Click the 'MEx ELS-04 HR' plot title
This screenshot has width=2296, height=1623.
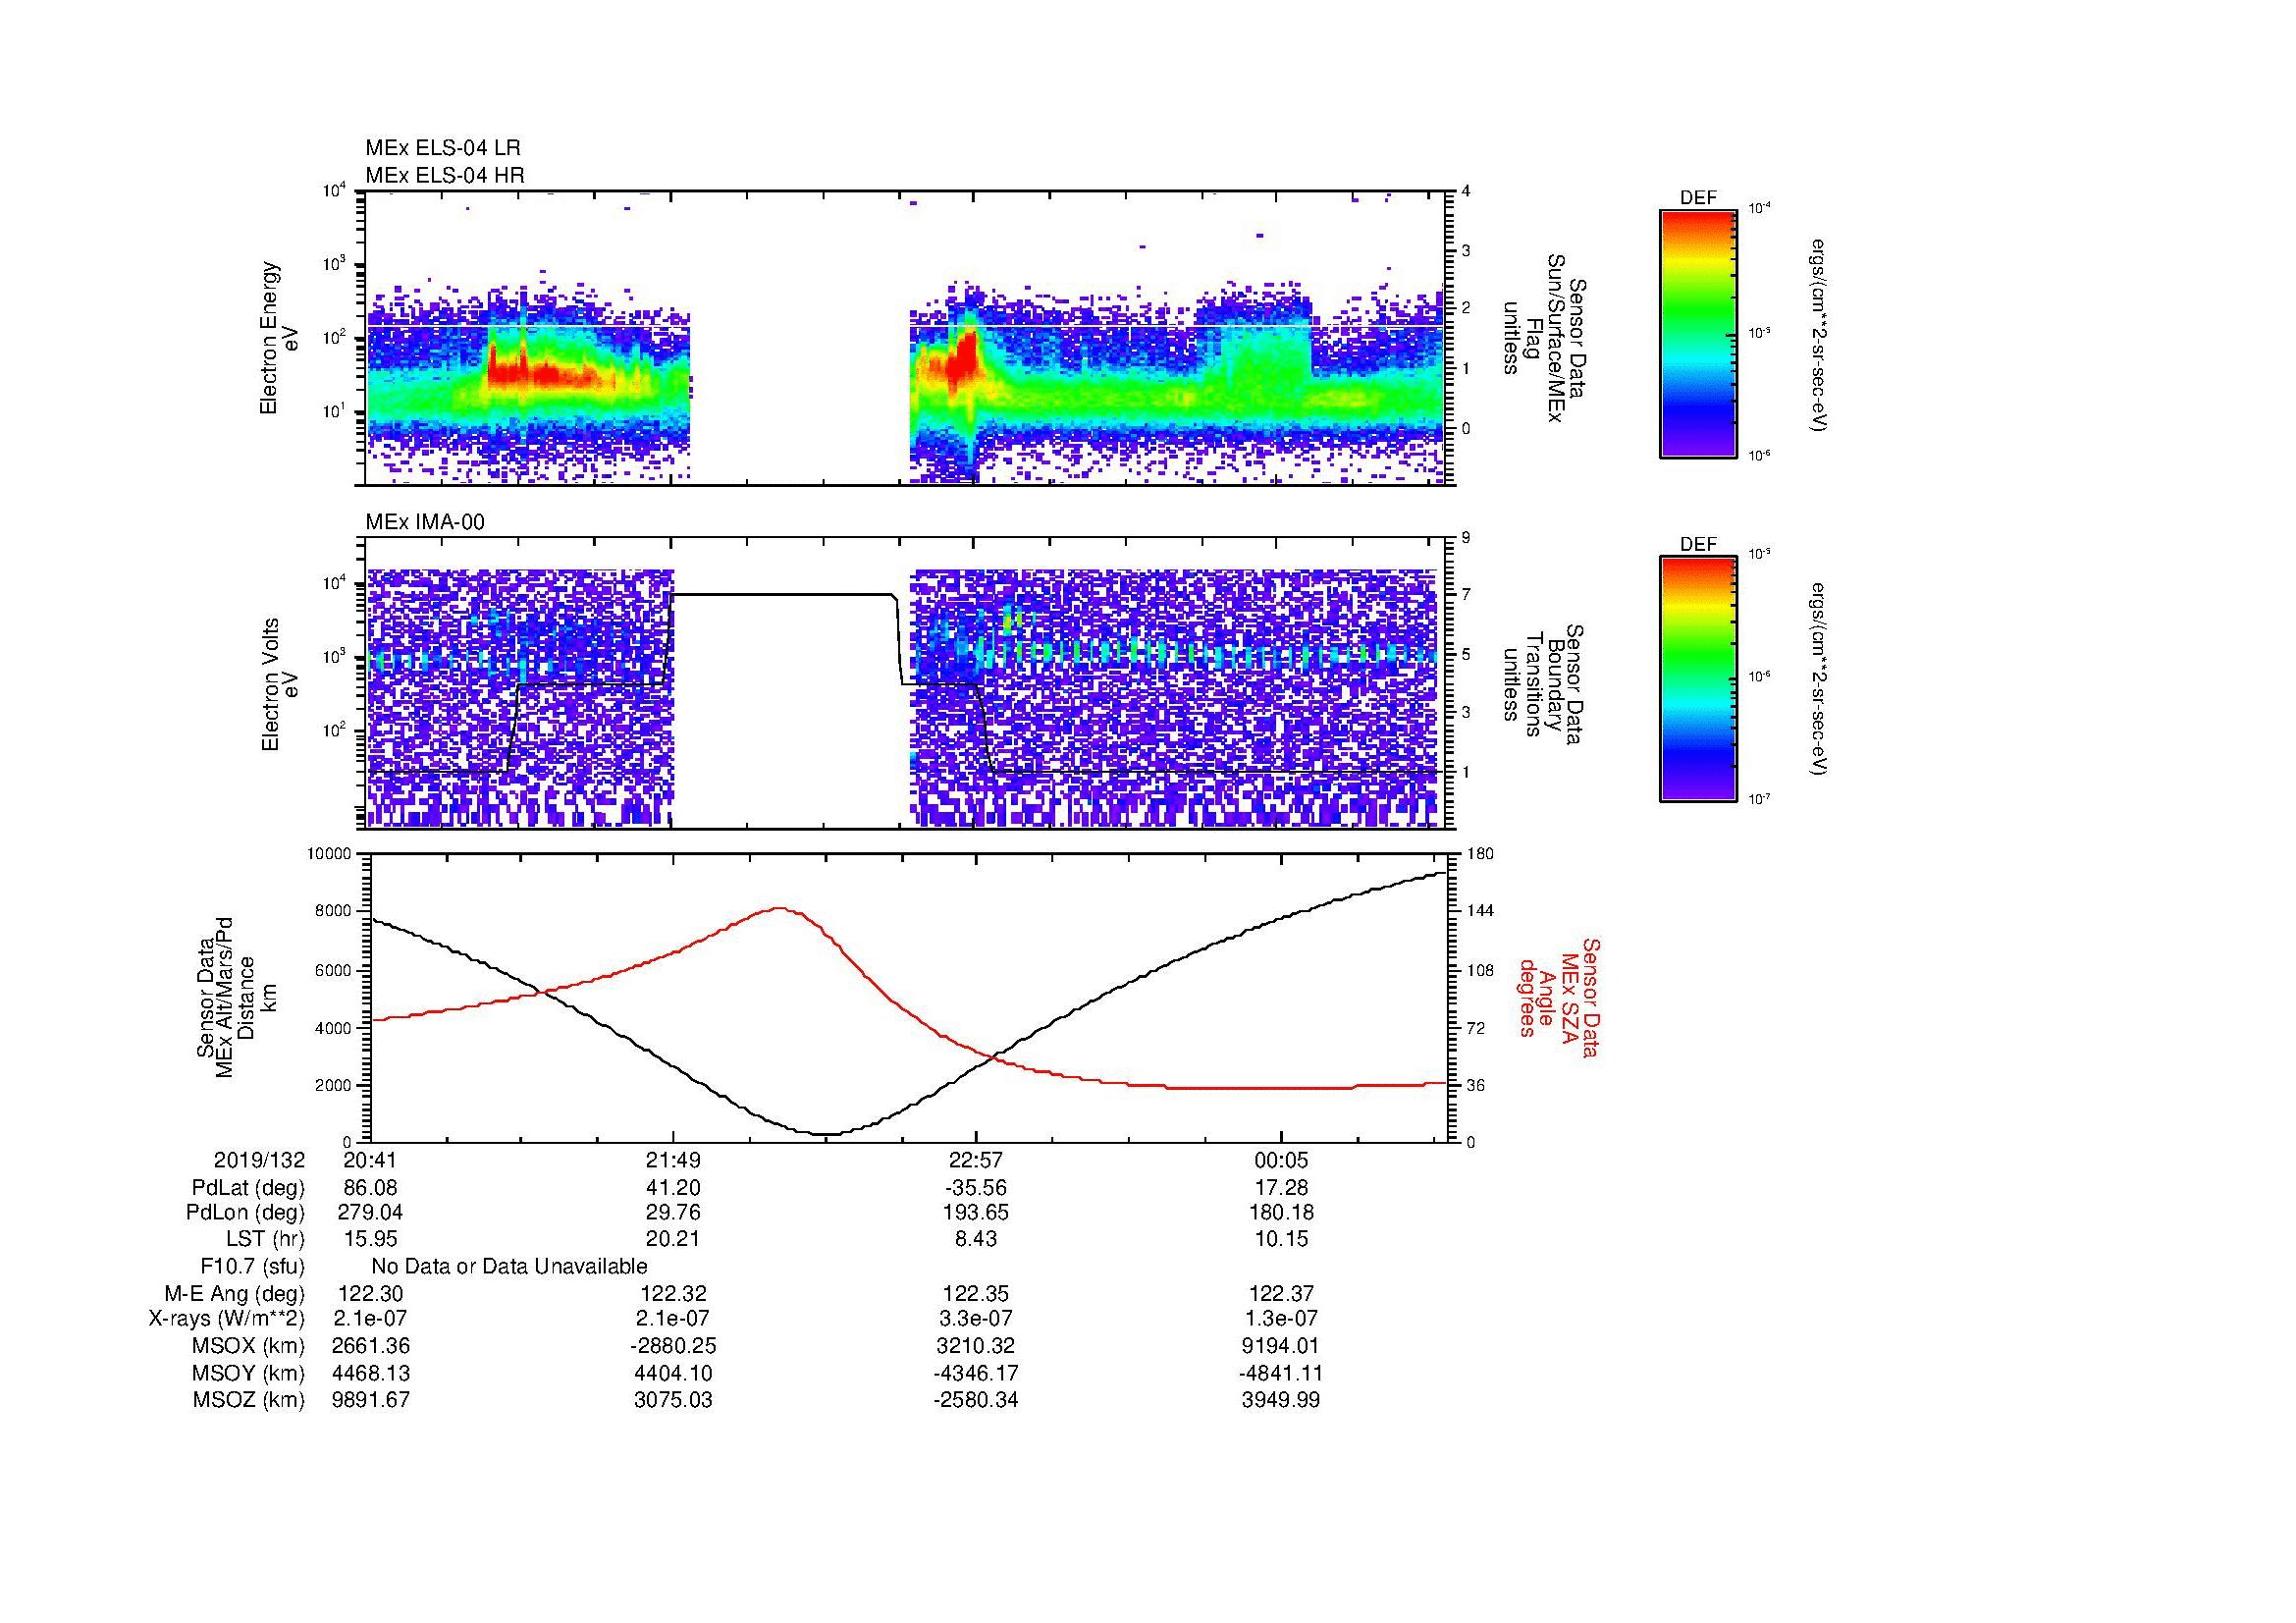(x=445, y=175)
